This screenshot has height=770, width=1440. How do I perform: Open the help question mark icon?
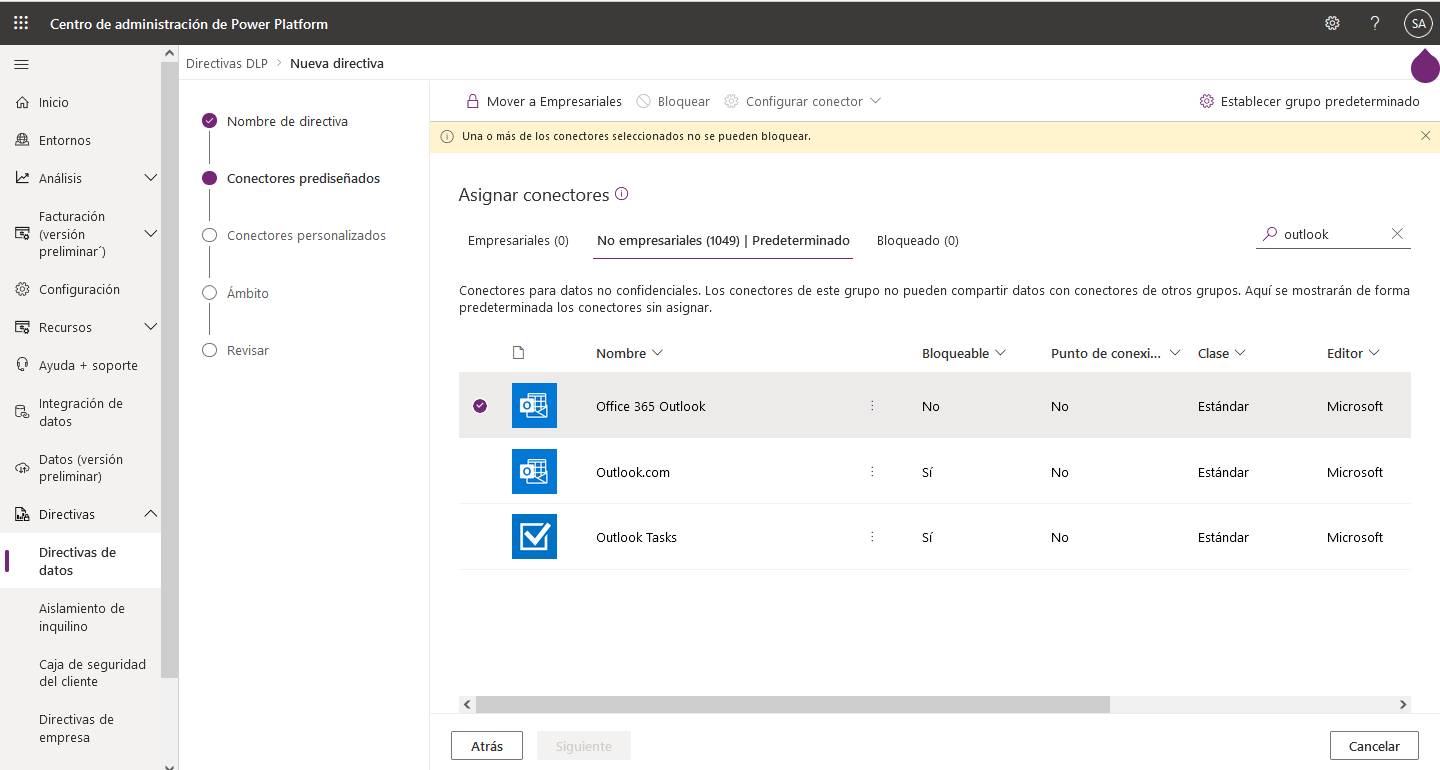1374,22
